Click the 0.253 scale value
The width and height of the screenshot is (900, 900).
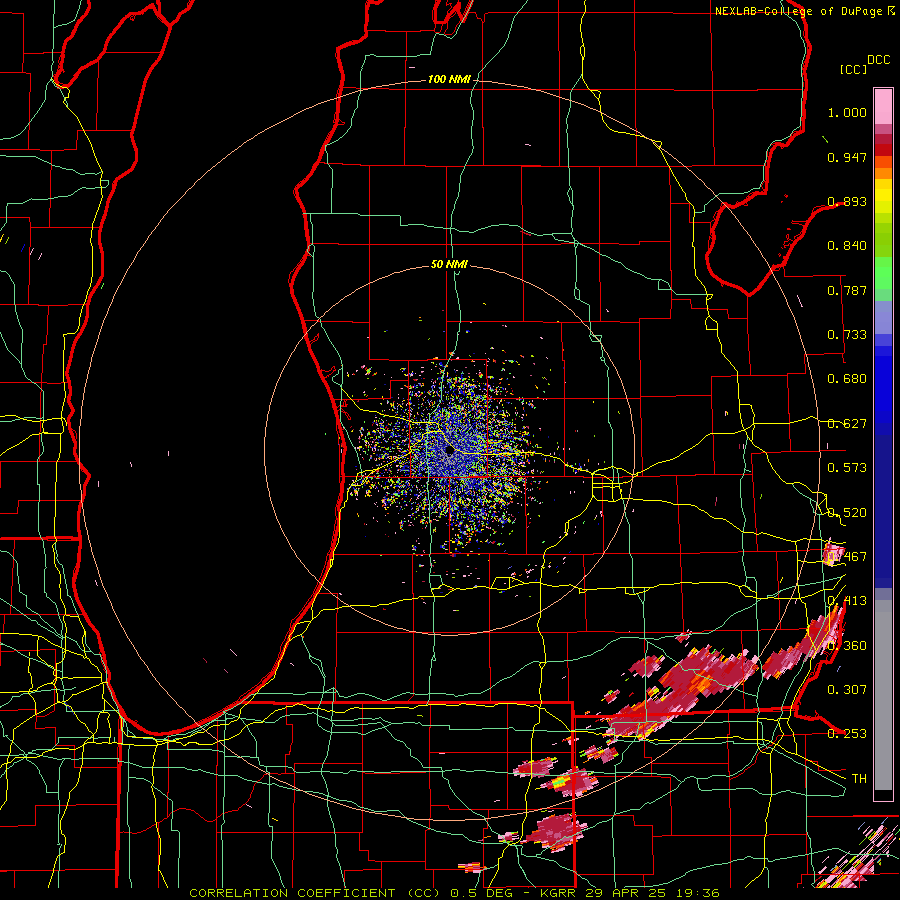click(x=847, y=734)
